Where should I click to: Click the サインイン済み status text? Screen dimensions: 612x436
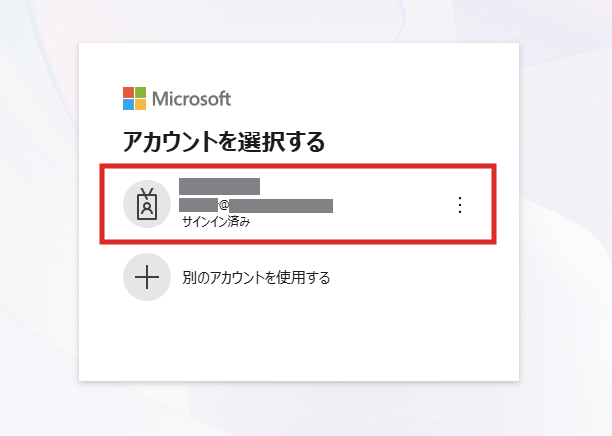[x=216, y=222]
